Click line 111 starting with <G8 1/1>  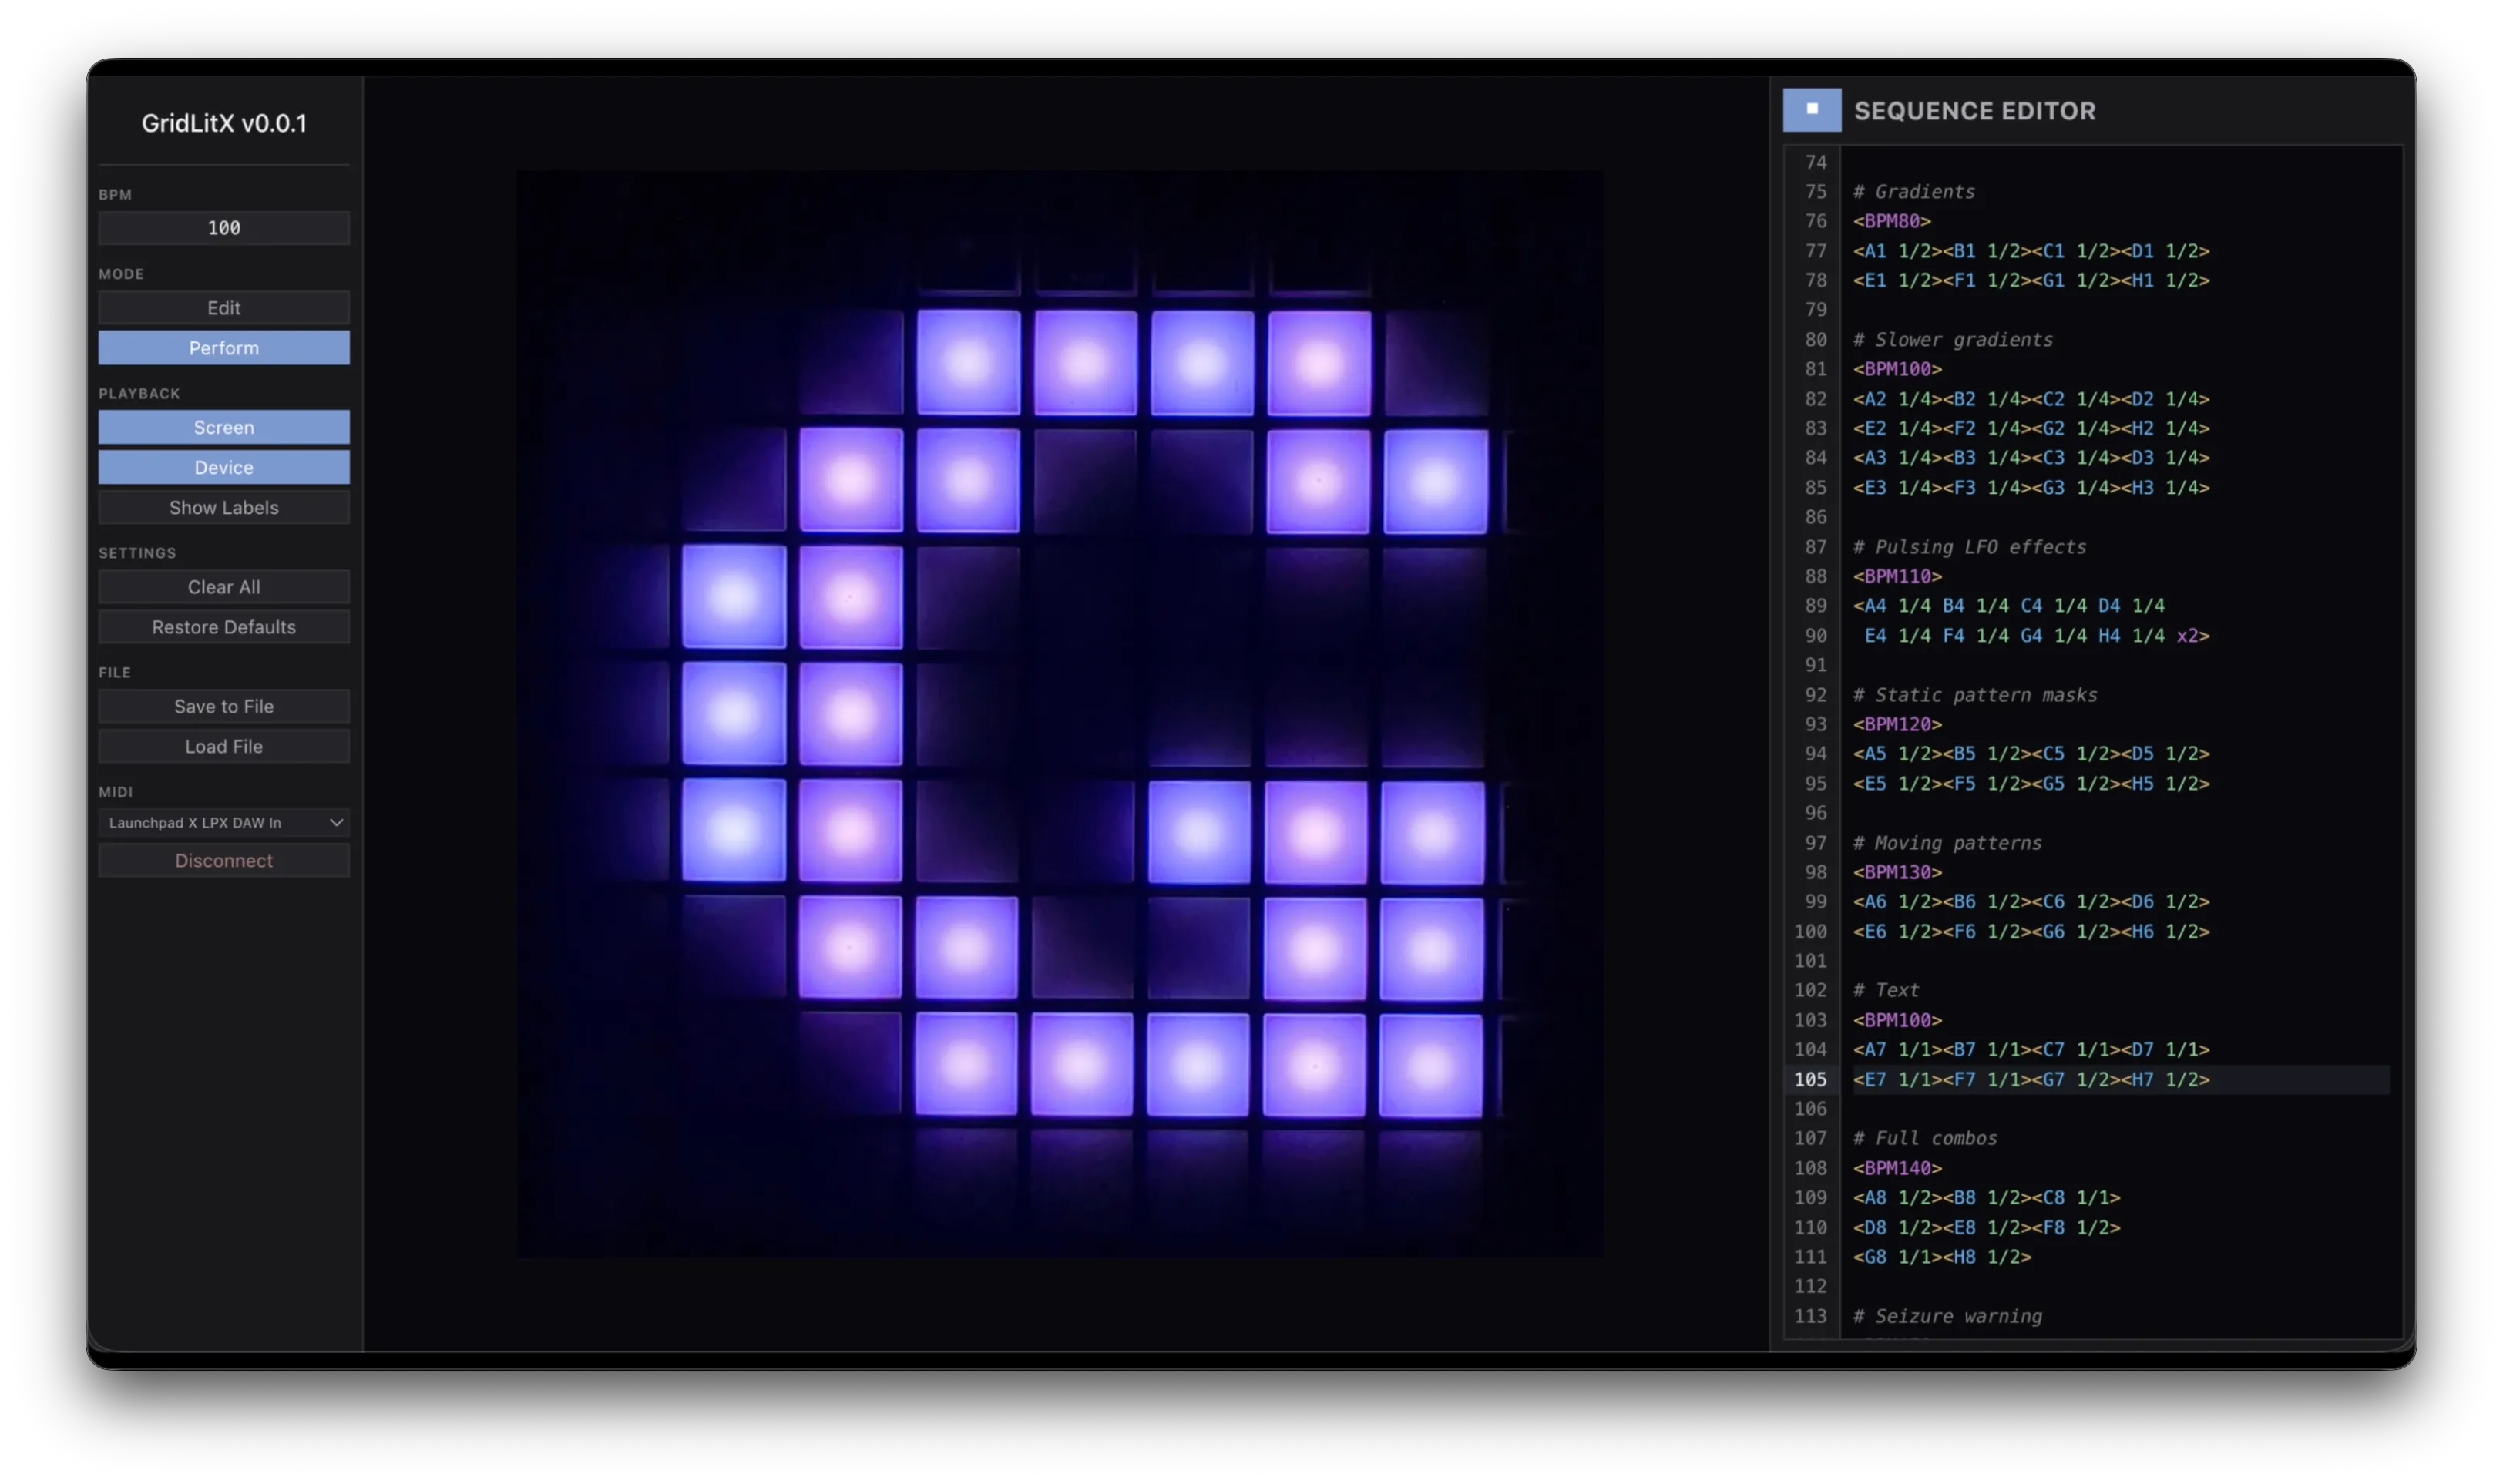pyautogui.click(x=1941, y=1256)
